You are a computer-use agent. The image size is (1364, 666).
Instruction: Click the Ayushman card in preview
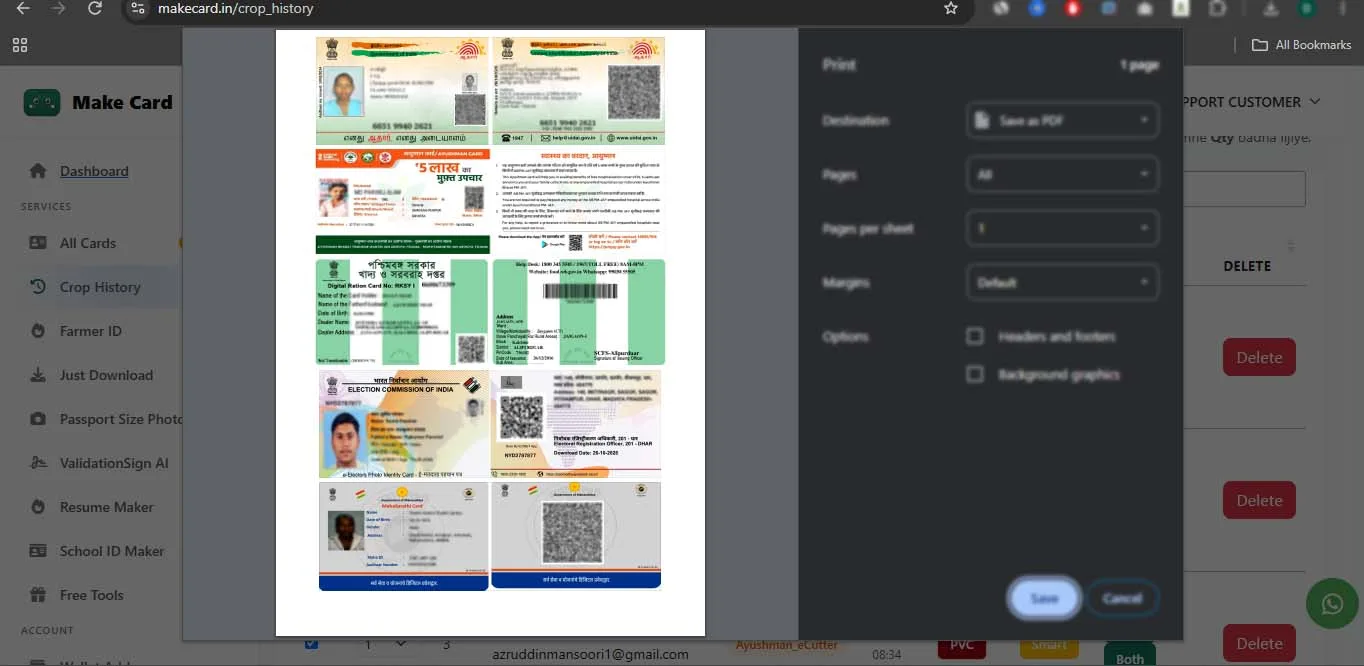pos(403,201)
